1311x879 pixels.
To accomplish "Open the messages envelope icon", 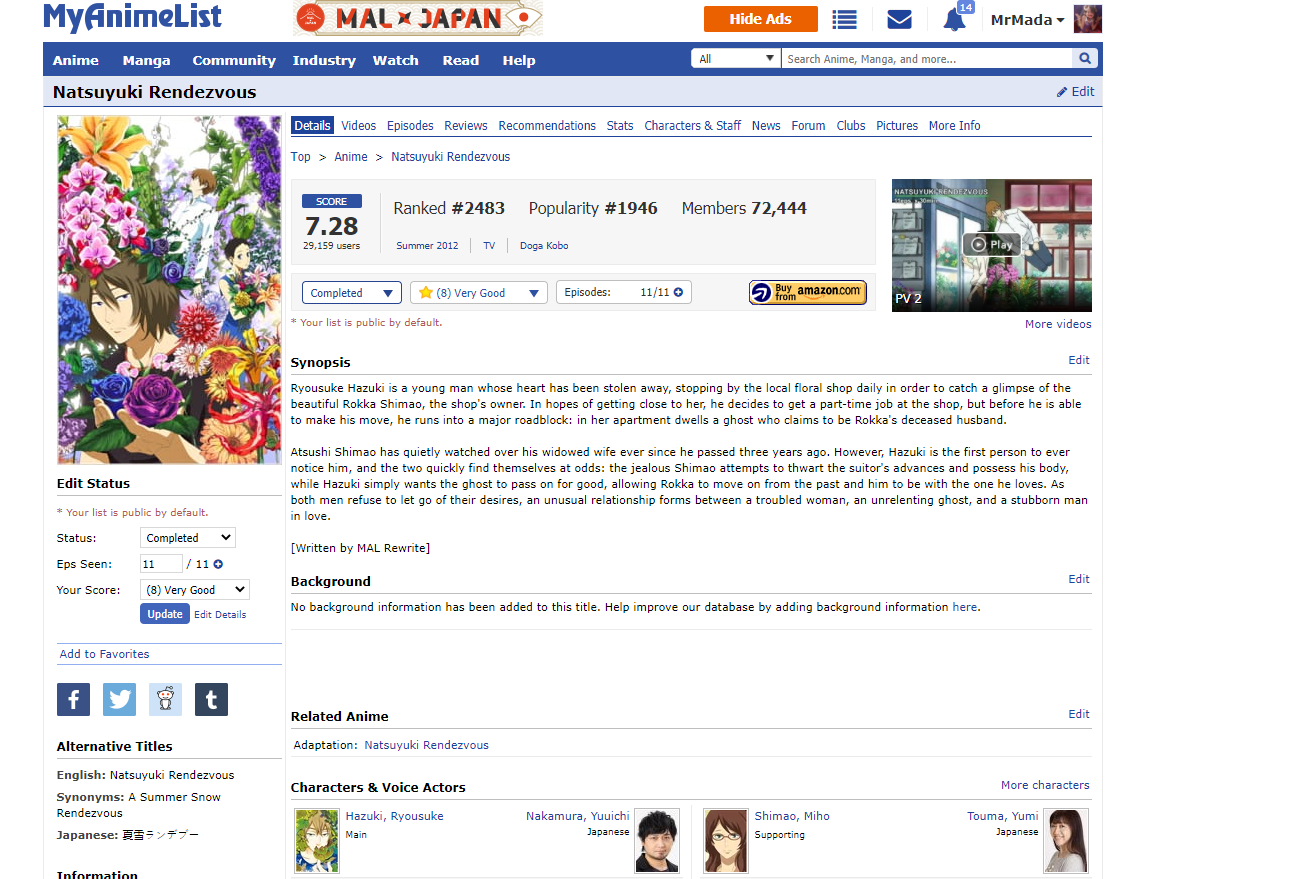I will (899, 19).
